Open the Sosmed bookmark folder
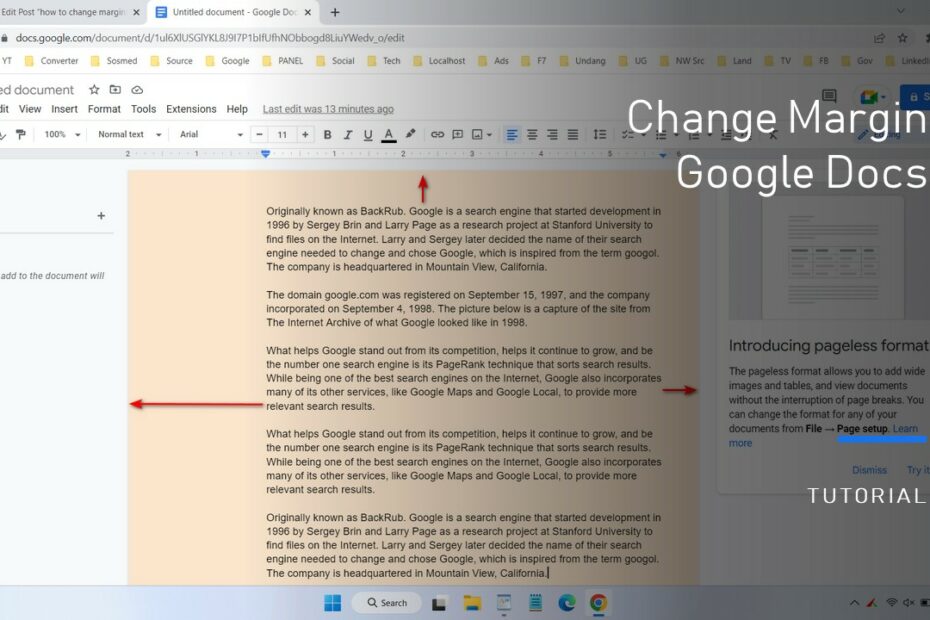Screen dimensions: 930x620 click(114, 61)
